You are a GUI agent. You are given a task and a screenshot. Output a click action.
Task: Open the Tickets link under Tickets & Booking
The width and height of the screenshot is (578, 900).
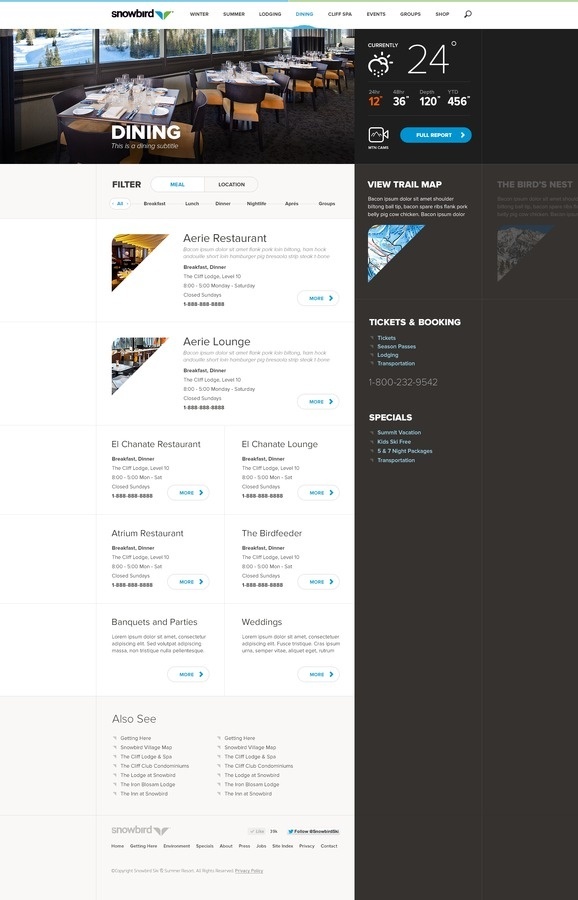386,338
